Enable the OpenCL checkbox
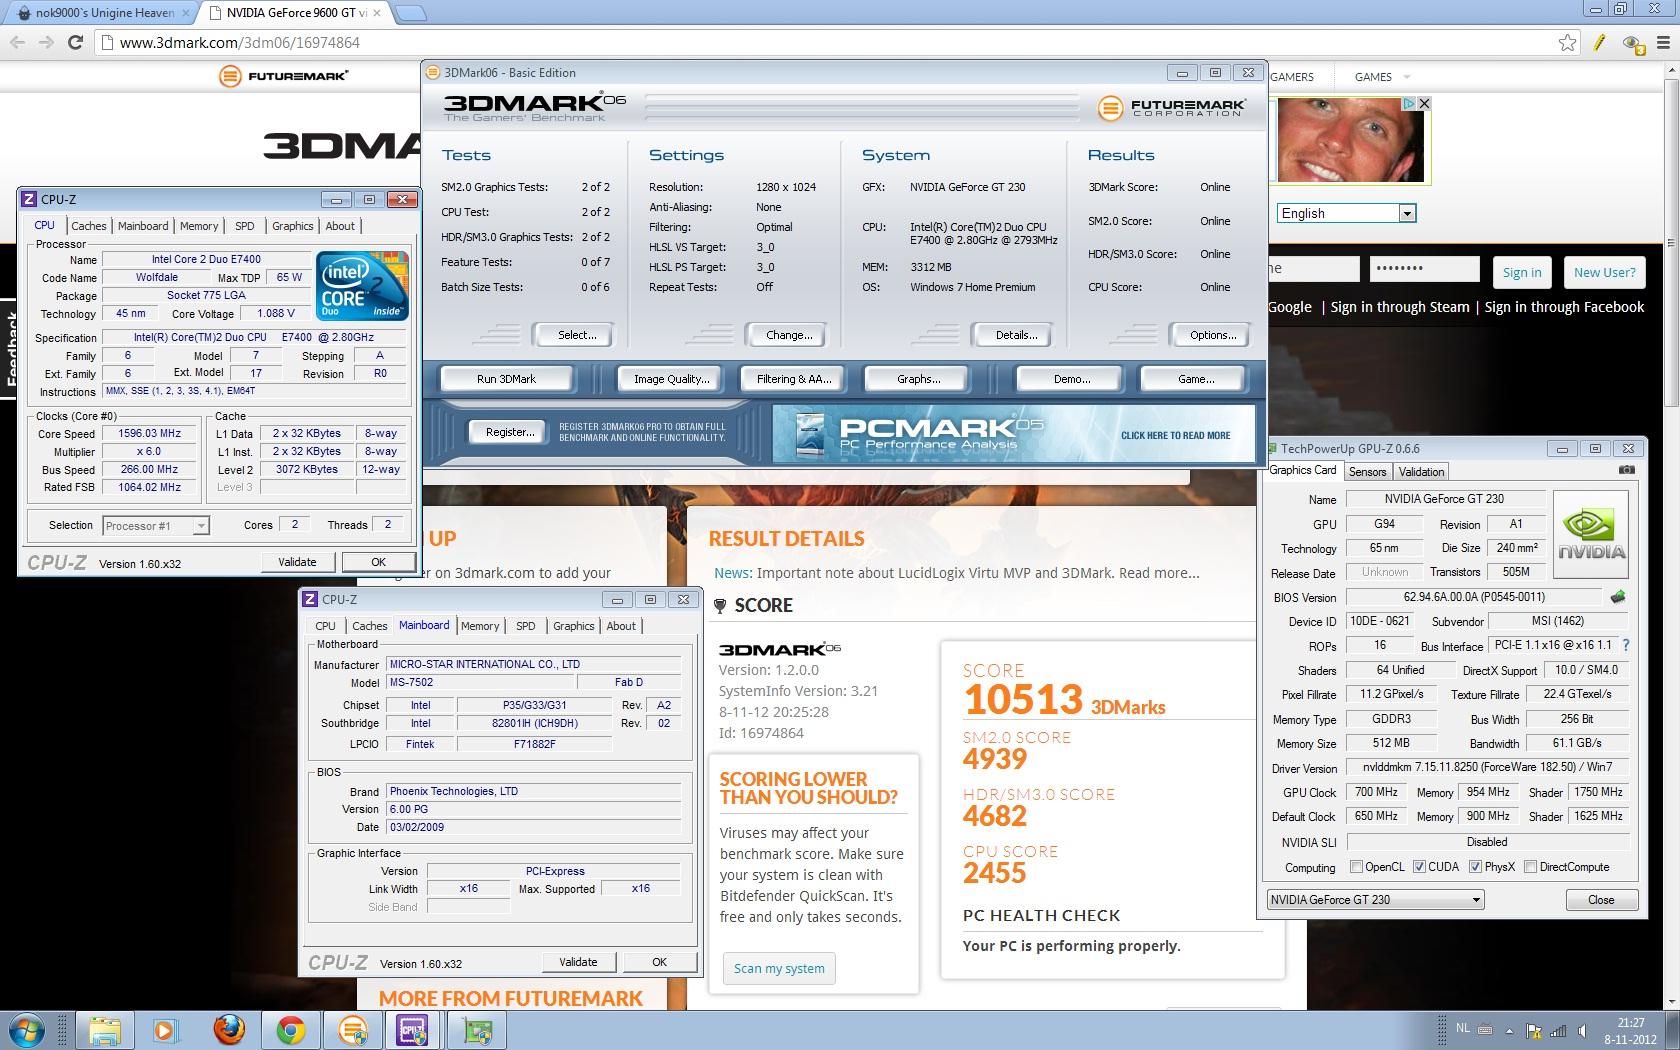Screen dimensions: 1680x1050 (1356, 867)
